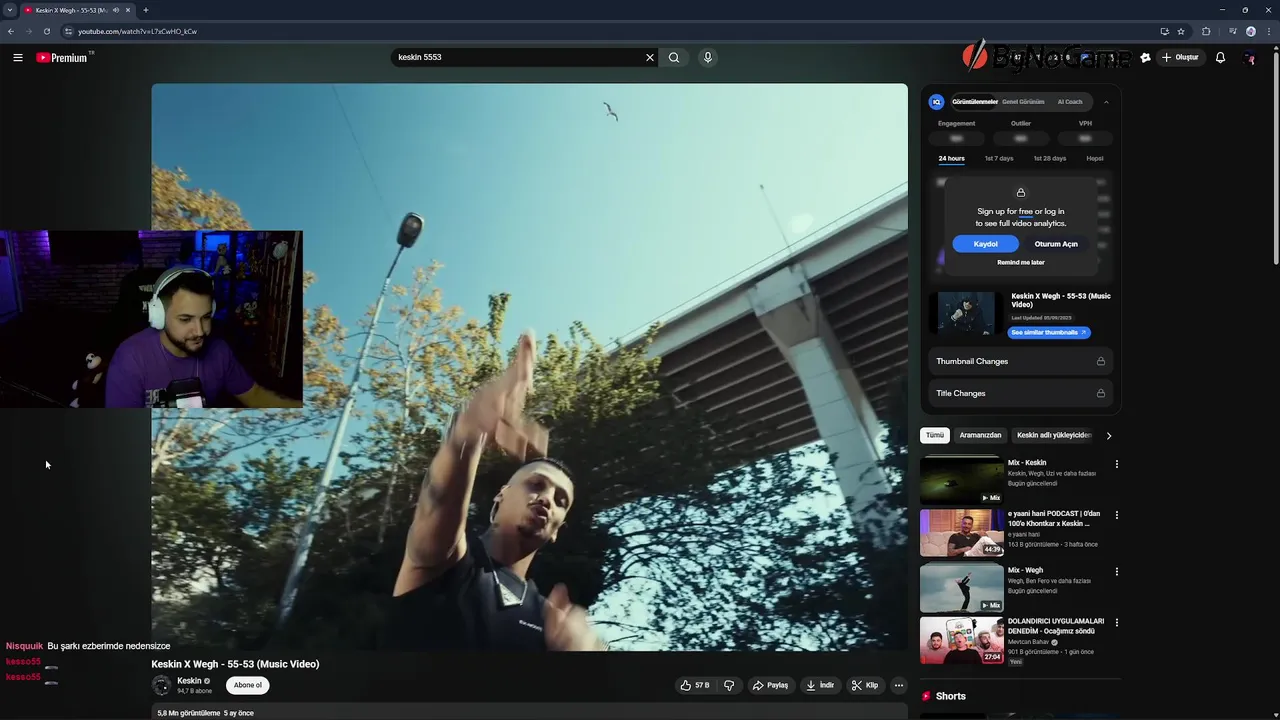Reload the page with browser refresh
This screenshot has height=720, width=1280.
46,31
